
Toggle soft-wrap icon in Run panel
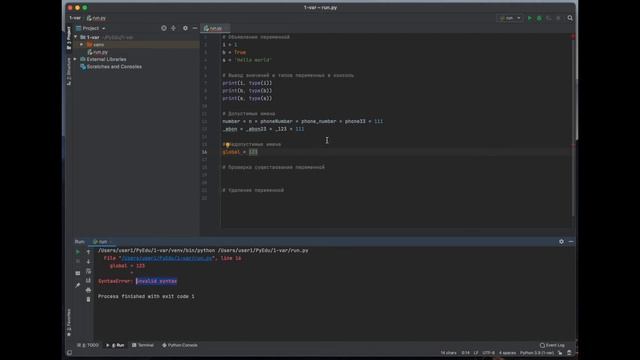[x=88, y=271]
